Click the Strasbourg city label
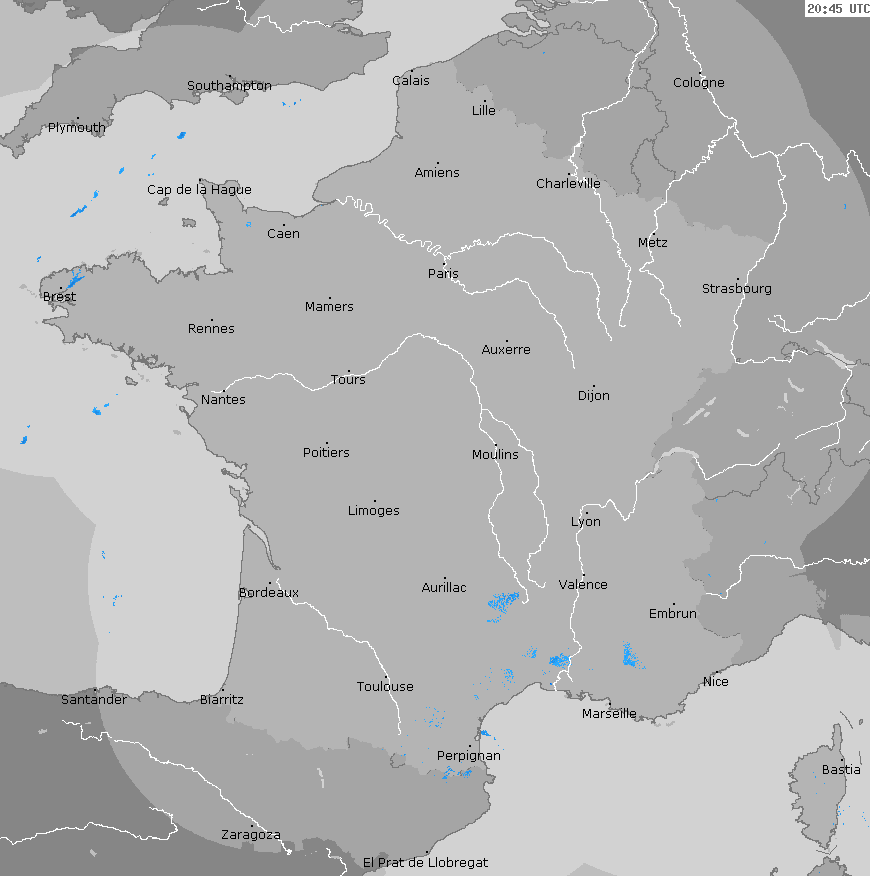870x876 pixels. click(736, 289)
